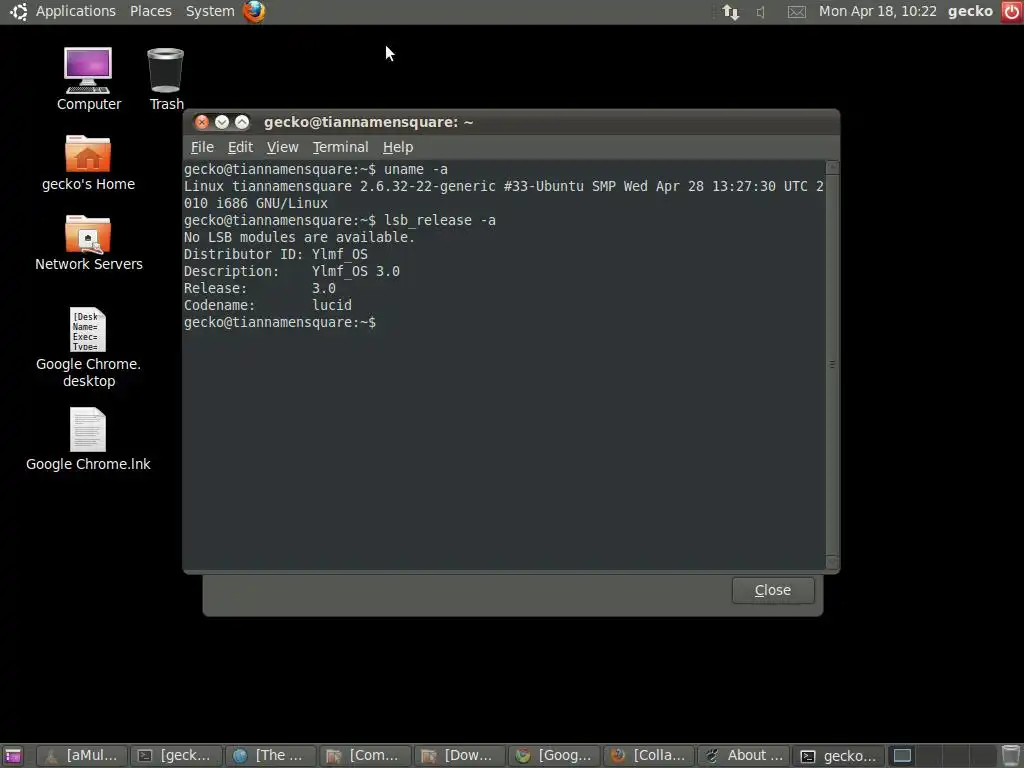This screenshot has width=1024, height=768.
Task: Click the 'Distributor ID: Ylmf_OS' line
Action: pos(276,254)
